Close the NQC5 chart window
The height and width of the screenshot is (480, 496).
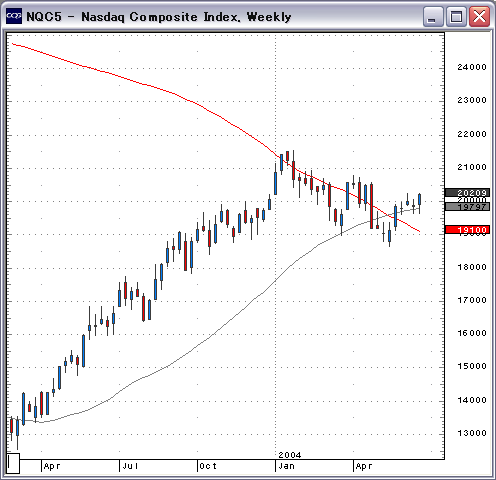479,16
